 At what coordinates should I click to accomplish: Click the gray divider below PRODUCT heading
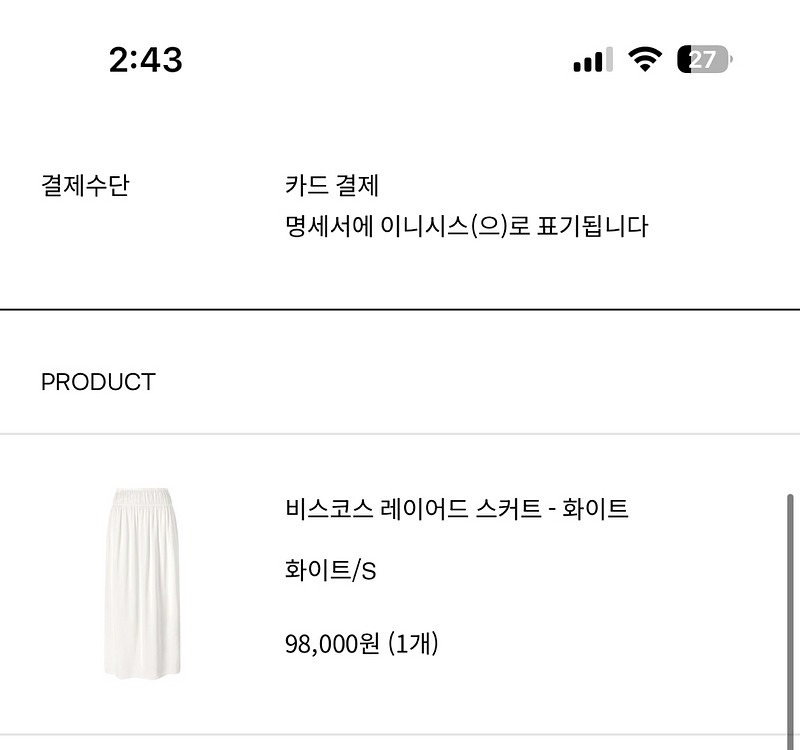[x=400, y=434]
